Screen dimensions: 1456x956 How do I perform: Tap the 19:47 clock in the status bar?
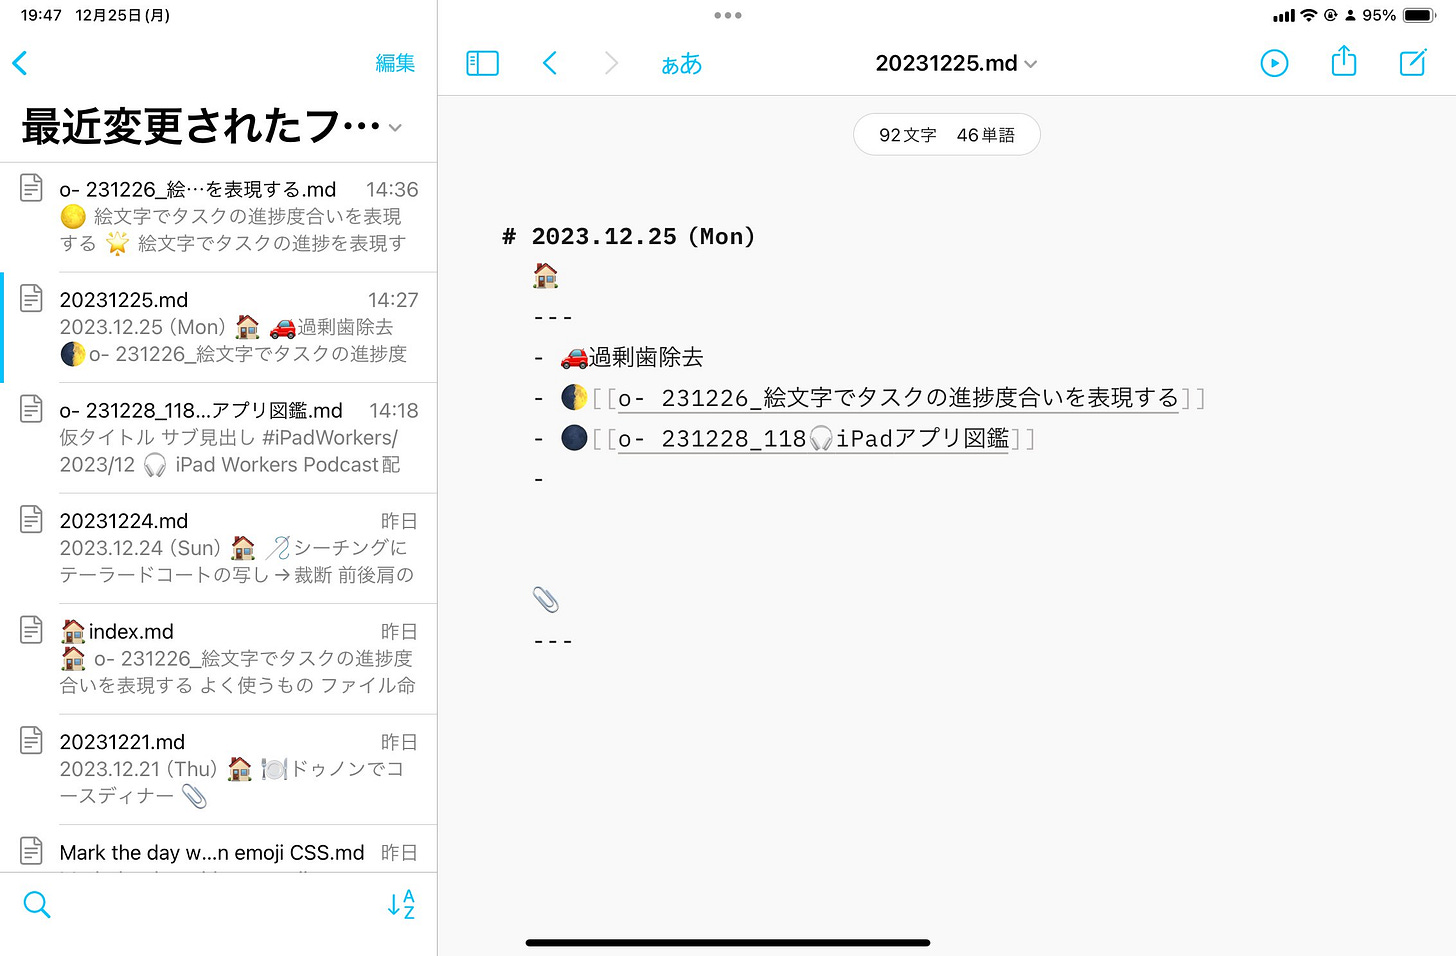click(x=41, y=15)
